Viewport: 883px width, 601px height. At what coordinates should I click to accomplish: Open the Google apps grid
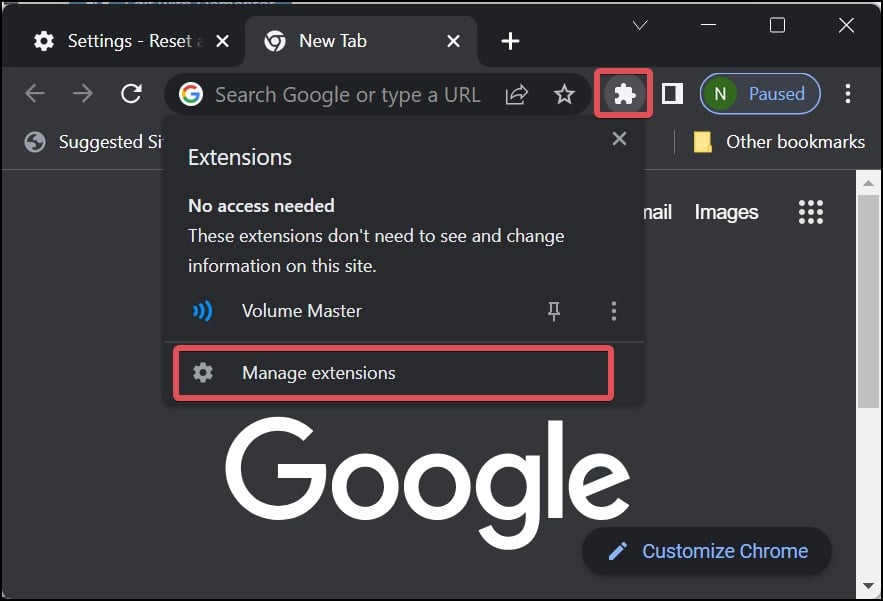pyautogui.click(x=810, y=212)
